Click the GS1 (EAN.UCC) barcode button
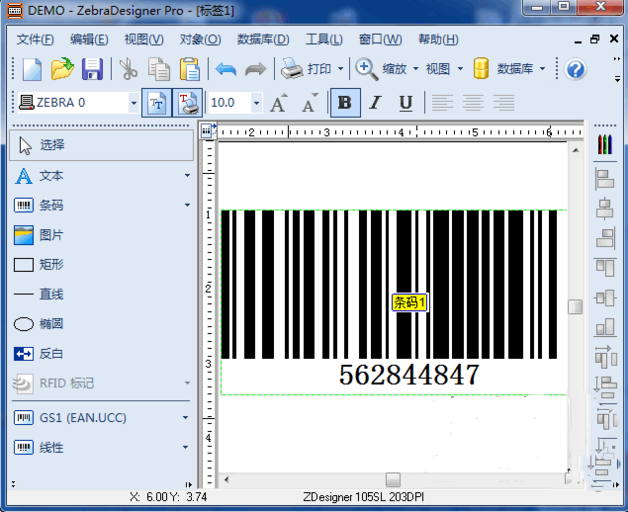 tap(70, 417)
